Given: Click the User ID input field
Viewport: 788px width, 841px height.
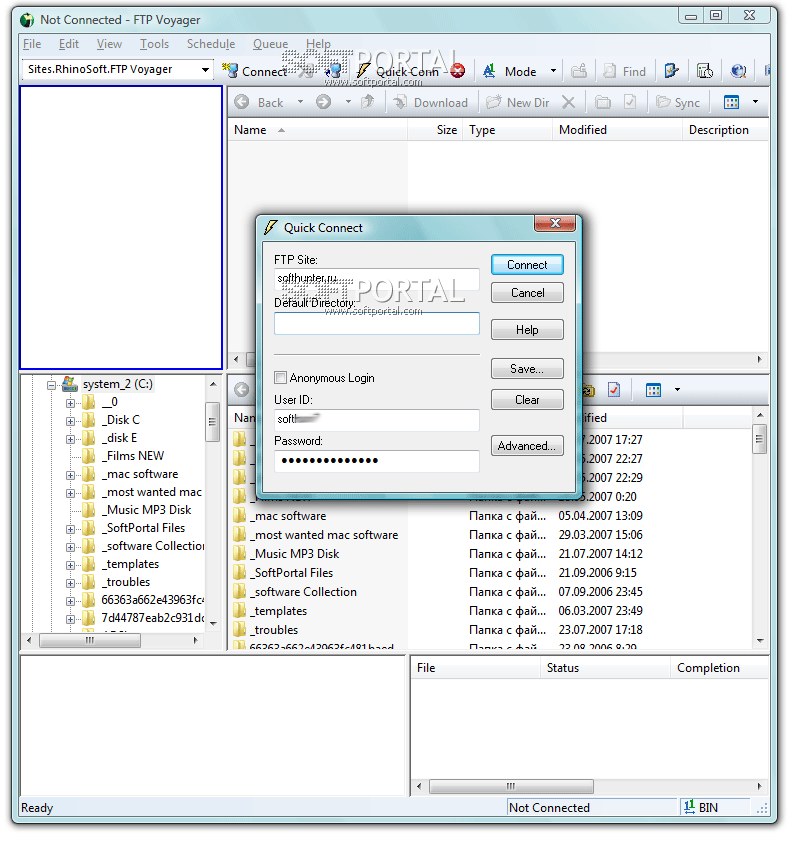Looking at the screenshot, I should [377, 420].
